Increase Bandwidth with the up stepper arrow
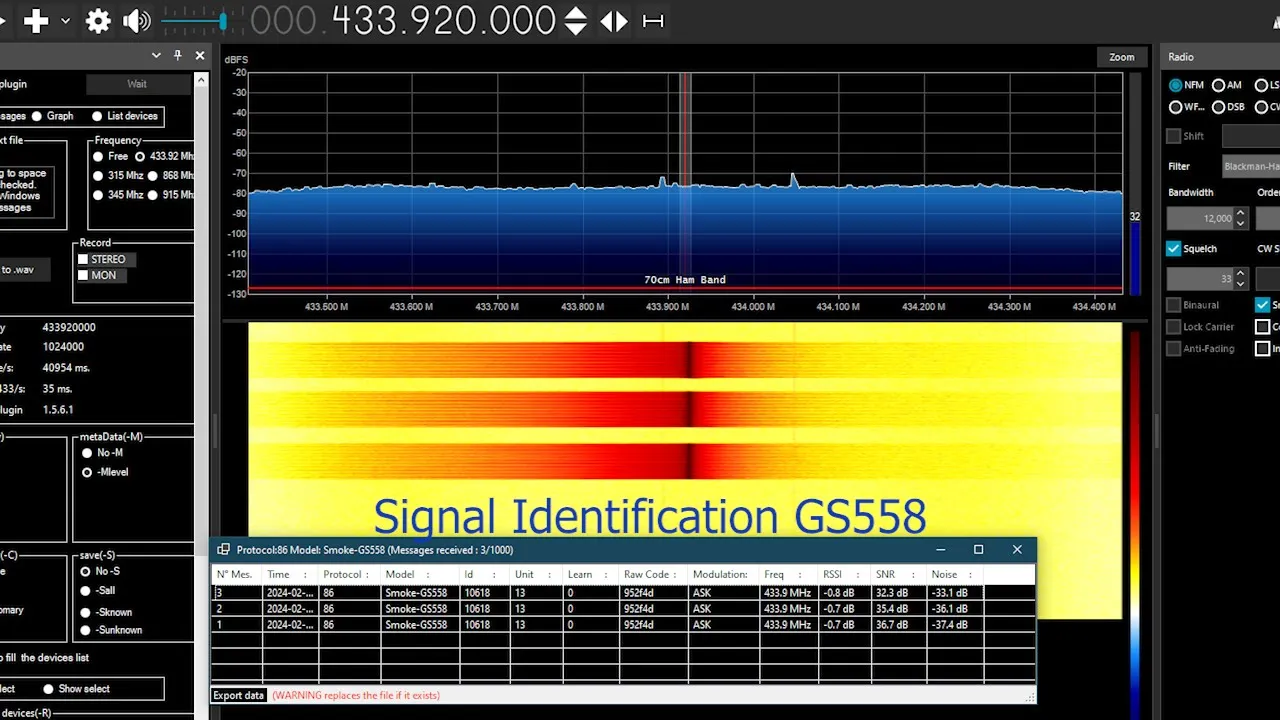 pyautogui.click(x=1241, y=212)
